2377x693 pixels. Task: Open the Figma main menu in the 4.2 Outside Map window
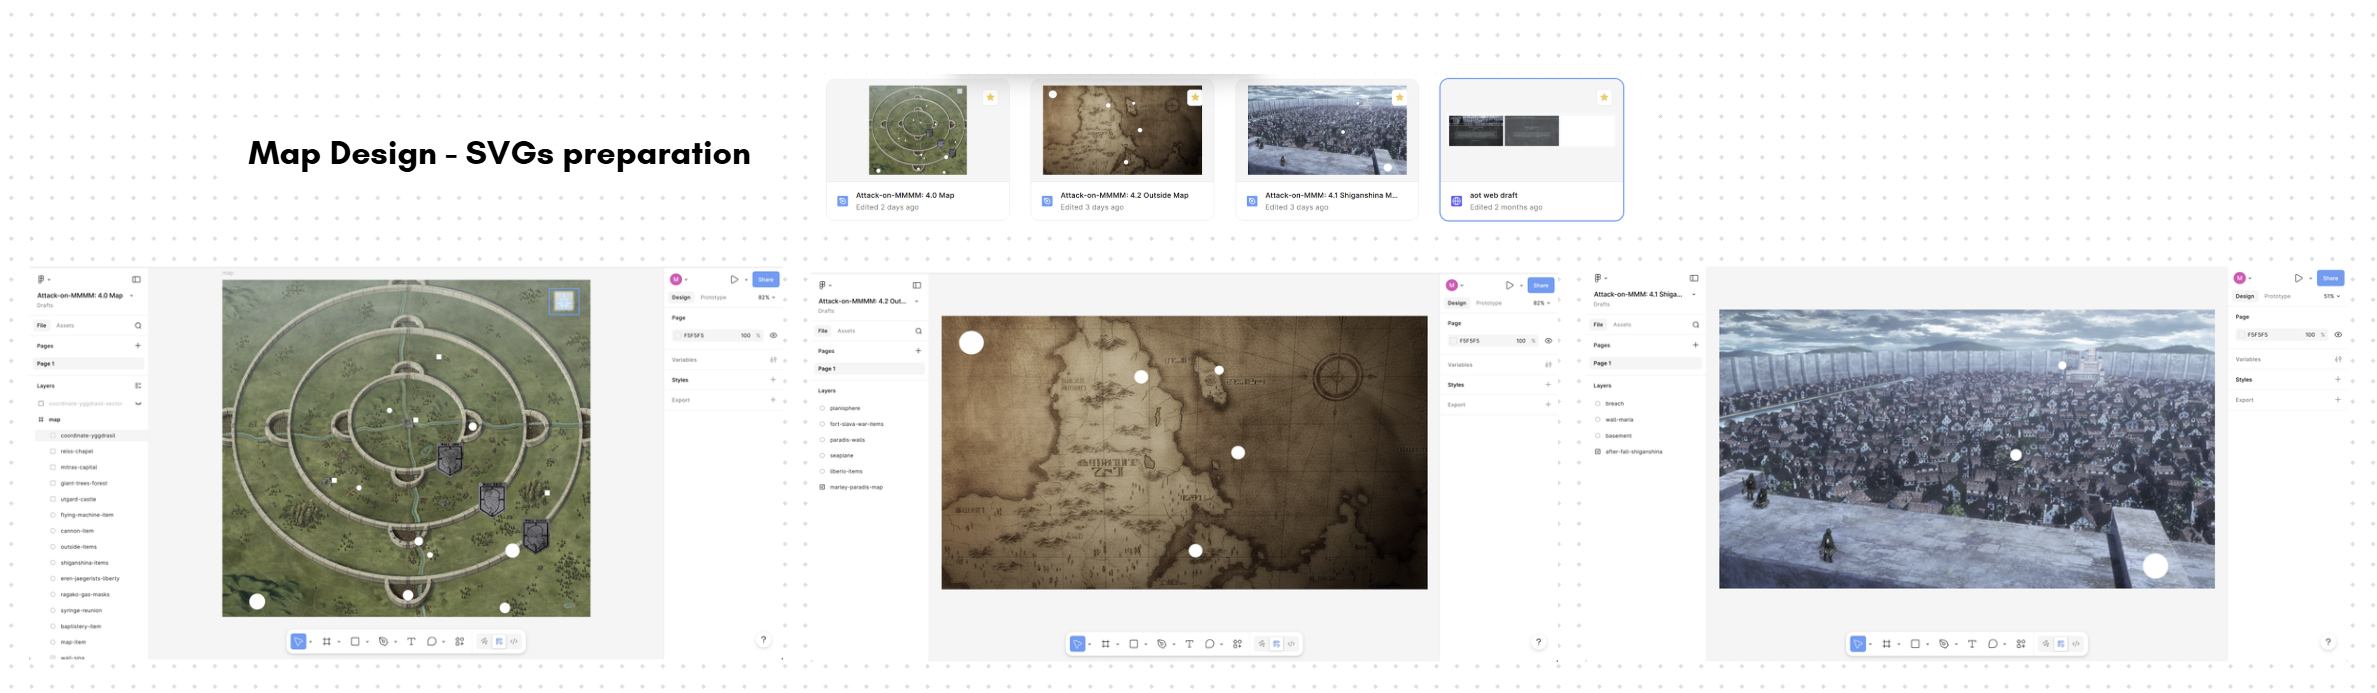[x=825, y=285]
